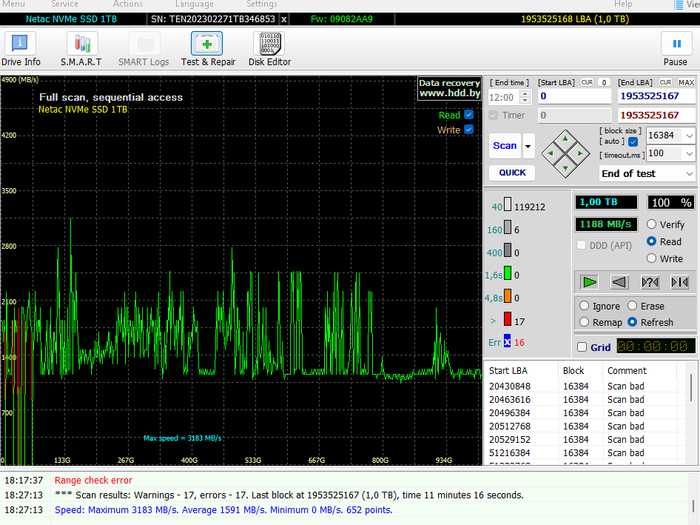Click the ▷|◁ jump scan button
700x525 pixels.
click(679, 282)
